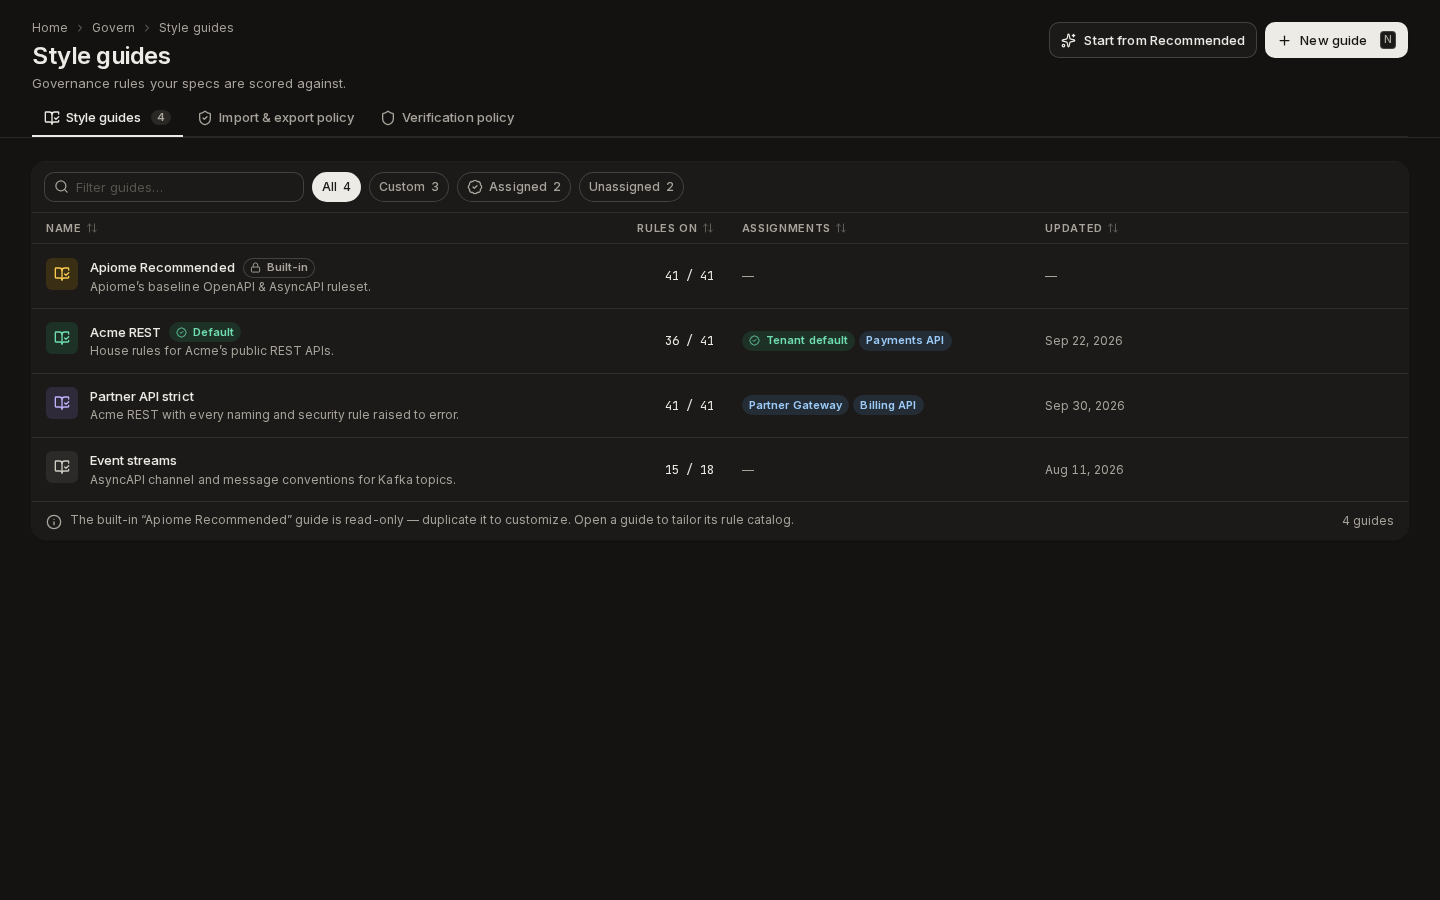This screenshot has height=900, width=1440.
Task: Open the Apiome Recommended guide icon
Action: pyautogui.click(x=62, y=274)
